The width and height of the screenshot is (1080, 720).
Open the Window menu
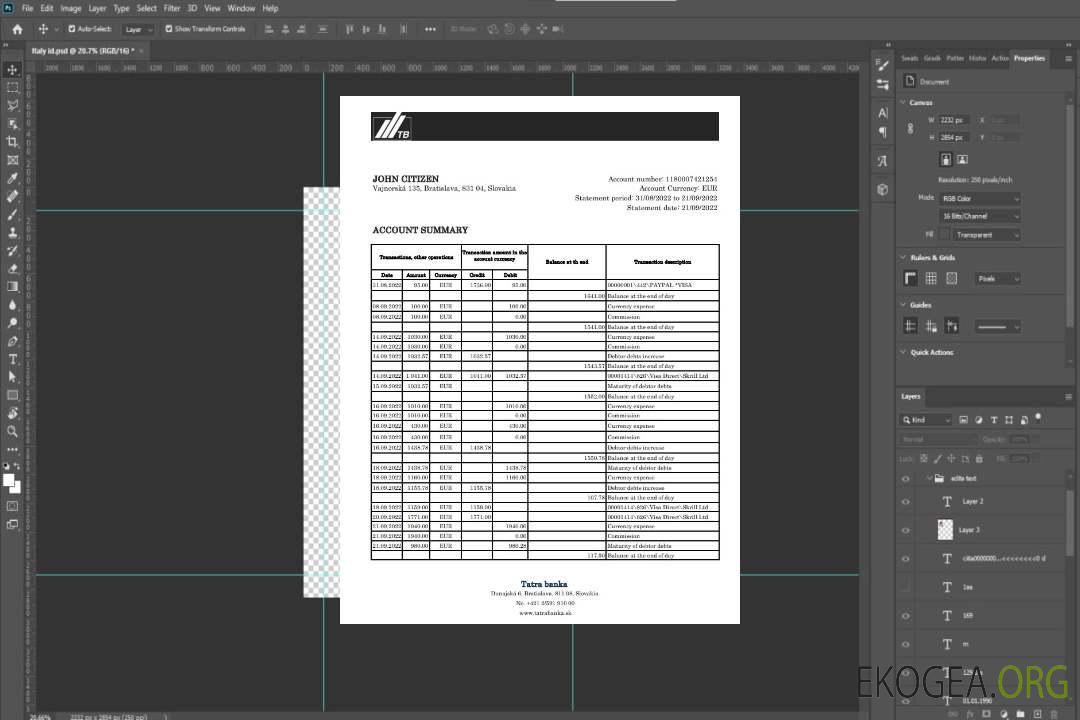[241, 8]
